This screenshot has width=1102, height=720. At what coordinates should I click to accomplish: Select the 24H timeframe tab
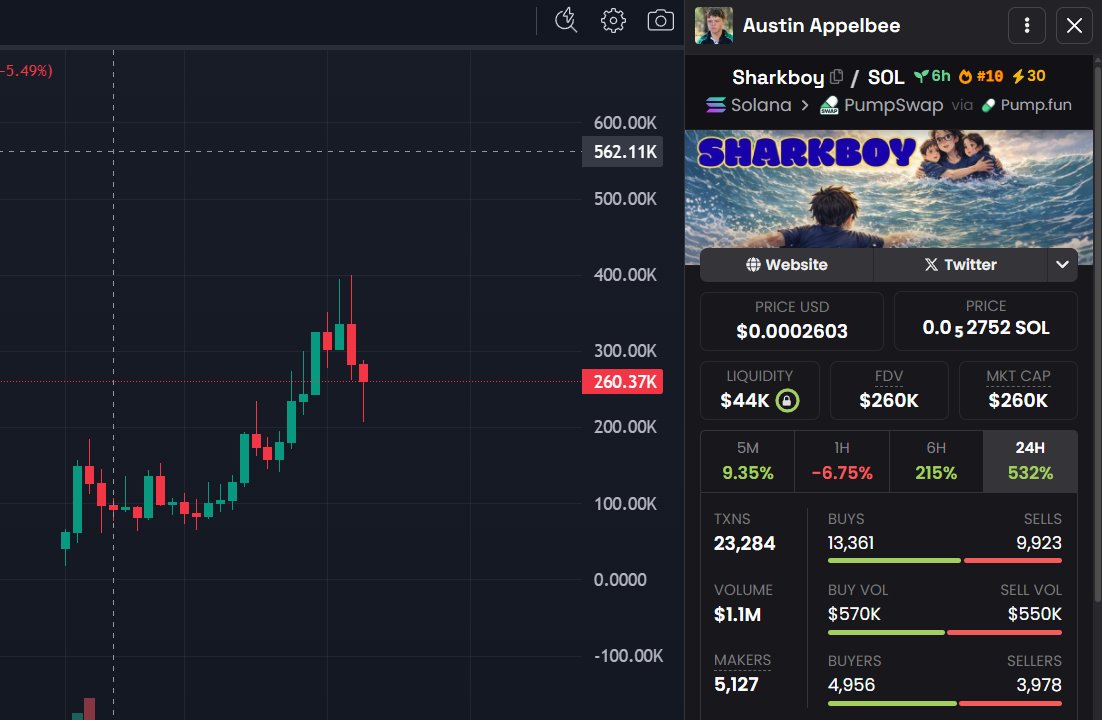[1030, 461]
